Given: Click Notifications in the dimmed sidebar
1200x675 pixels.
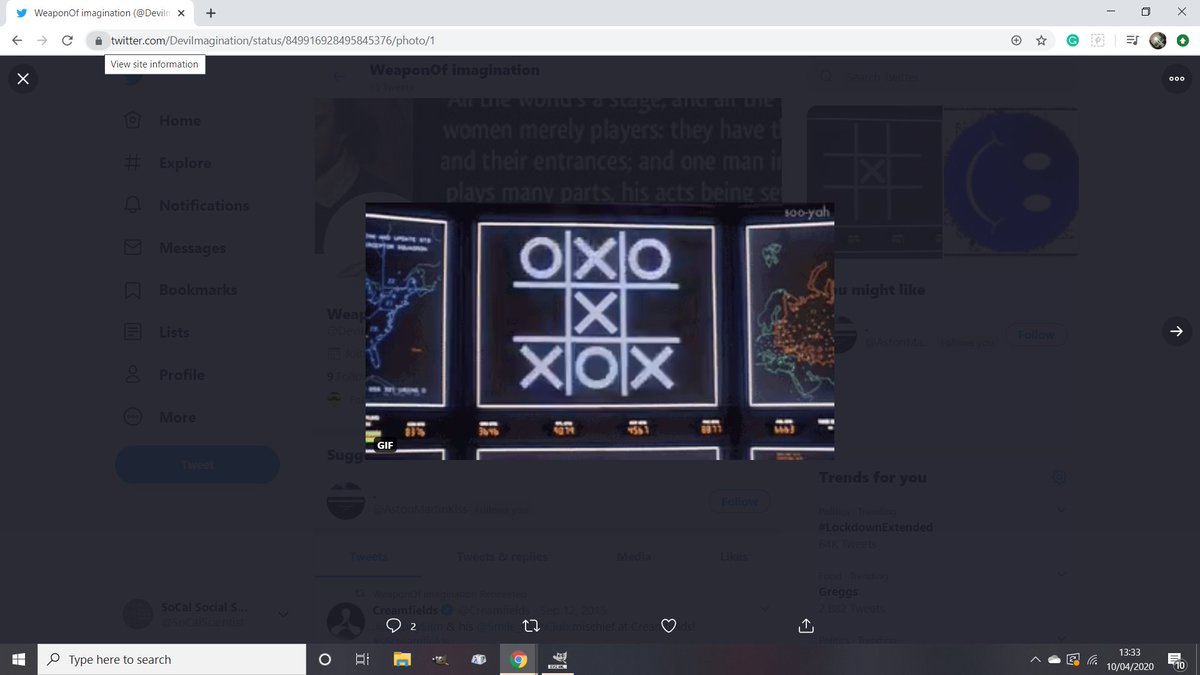Looking at the screenshot, I should pyautogui.click(x=186, y=205).
